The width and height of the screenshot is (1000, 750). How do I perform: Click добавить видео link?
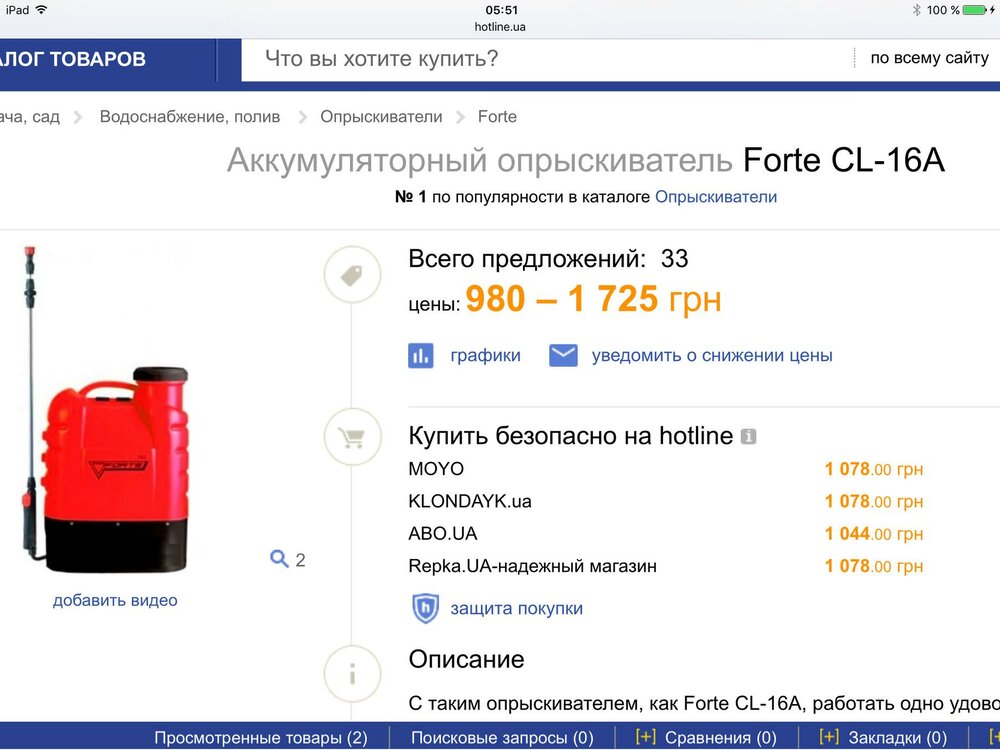[x=115, y=600]
